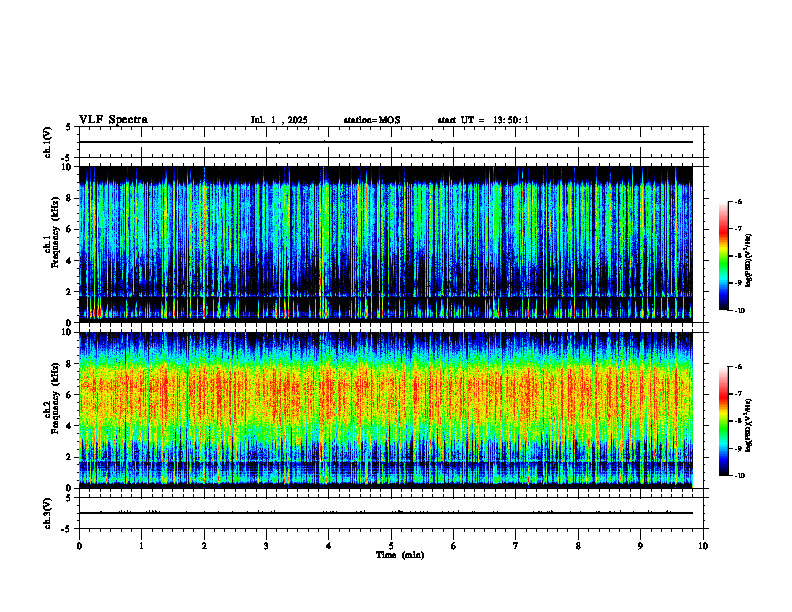Click the "6" tick on the time axis
Viewport: 792px width, 612px height.
pyautogui.click(x=454, y=546)
